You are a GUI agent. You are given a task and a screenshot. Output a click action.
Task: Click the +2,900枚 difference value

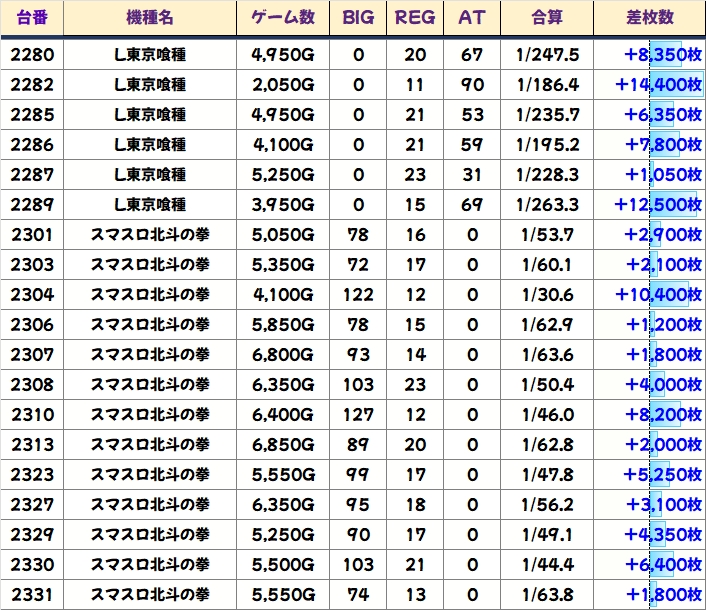[663, 235]
